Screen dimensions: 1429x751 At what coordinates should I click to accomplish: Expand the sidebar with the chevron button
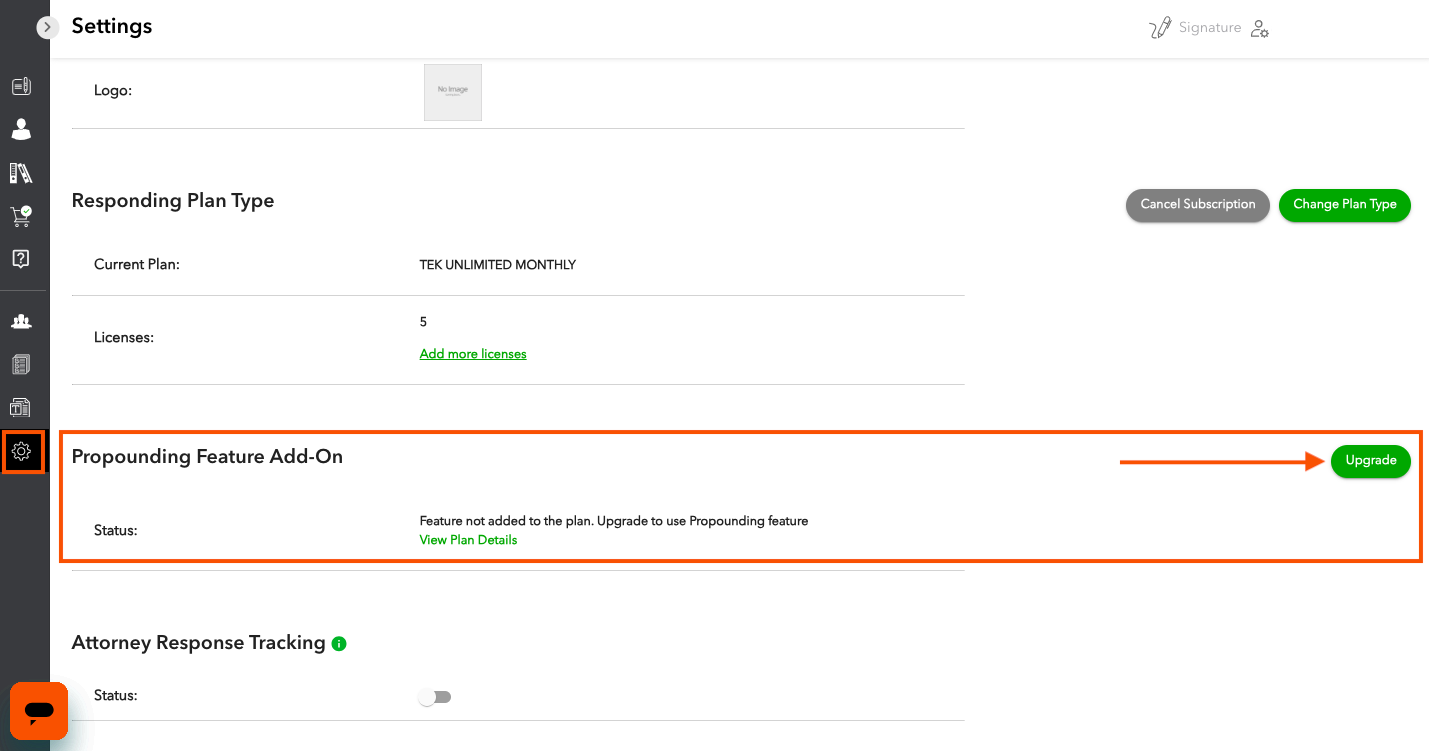(48, 28)
